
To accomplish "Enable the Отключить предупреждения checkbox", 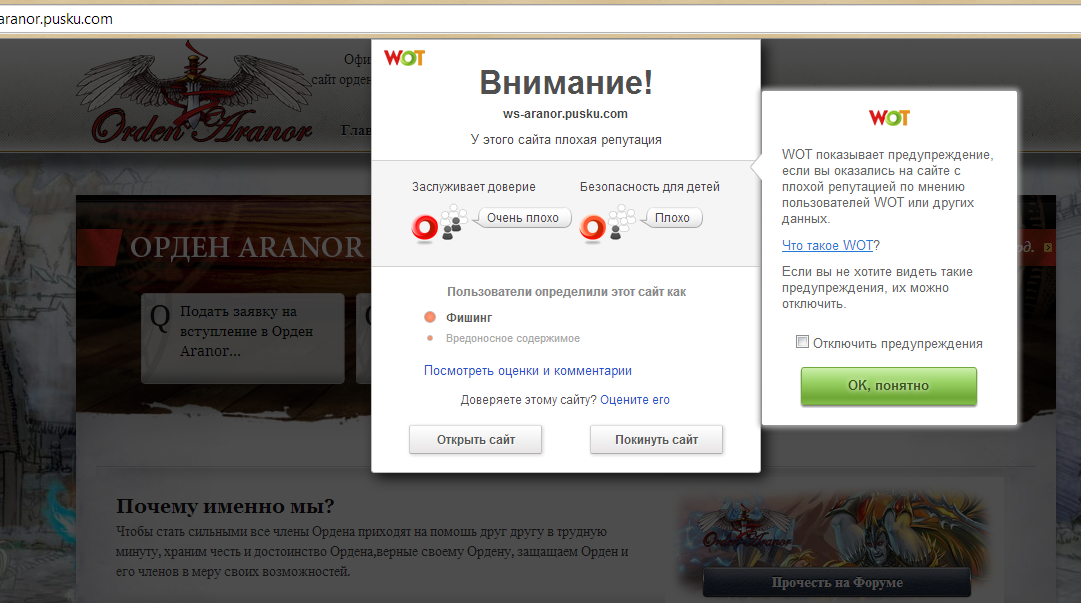I will tap(802, 342).
